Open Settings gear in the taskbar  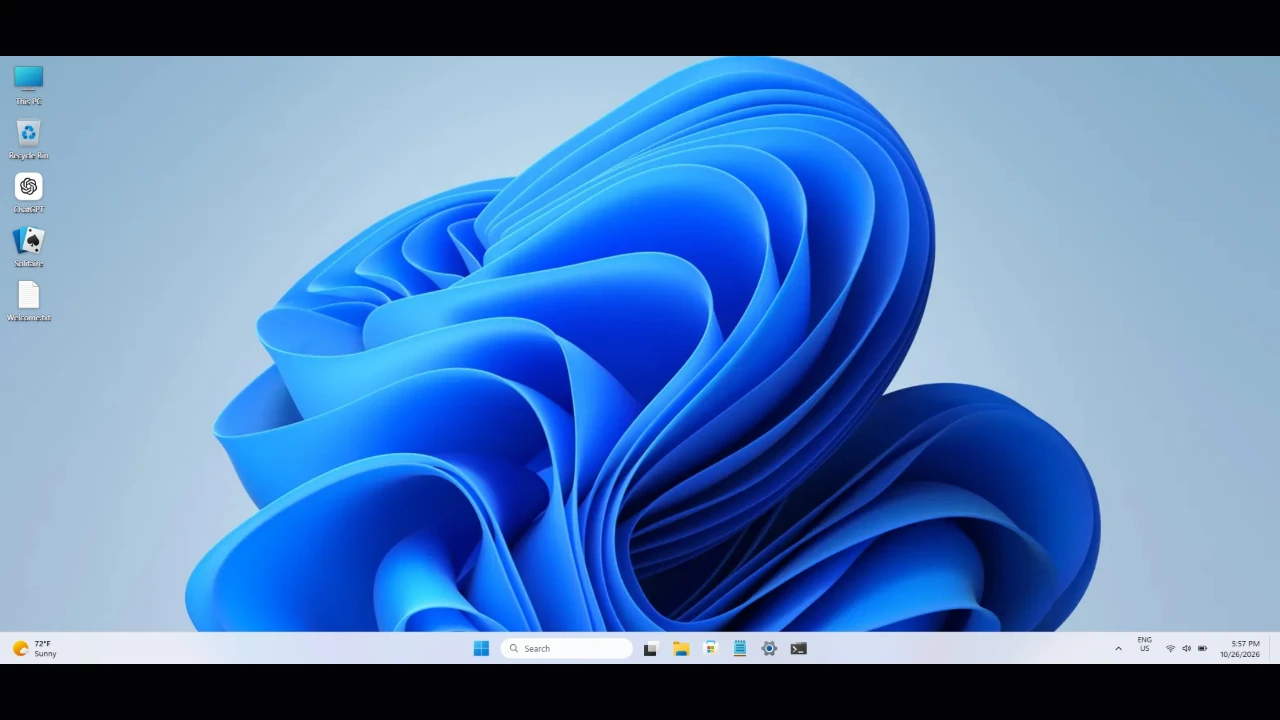769,648
